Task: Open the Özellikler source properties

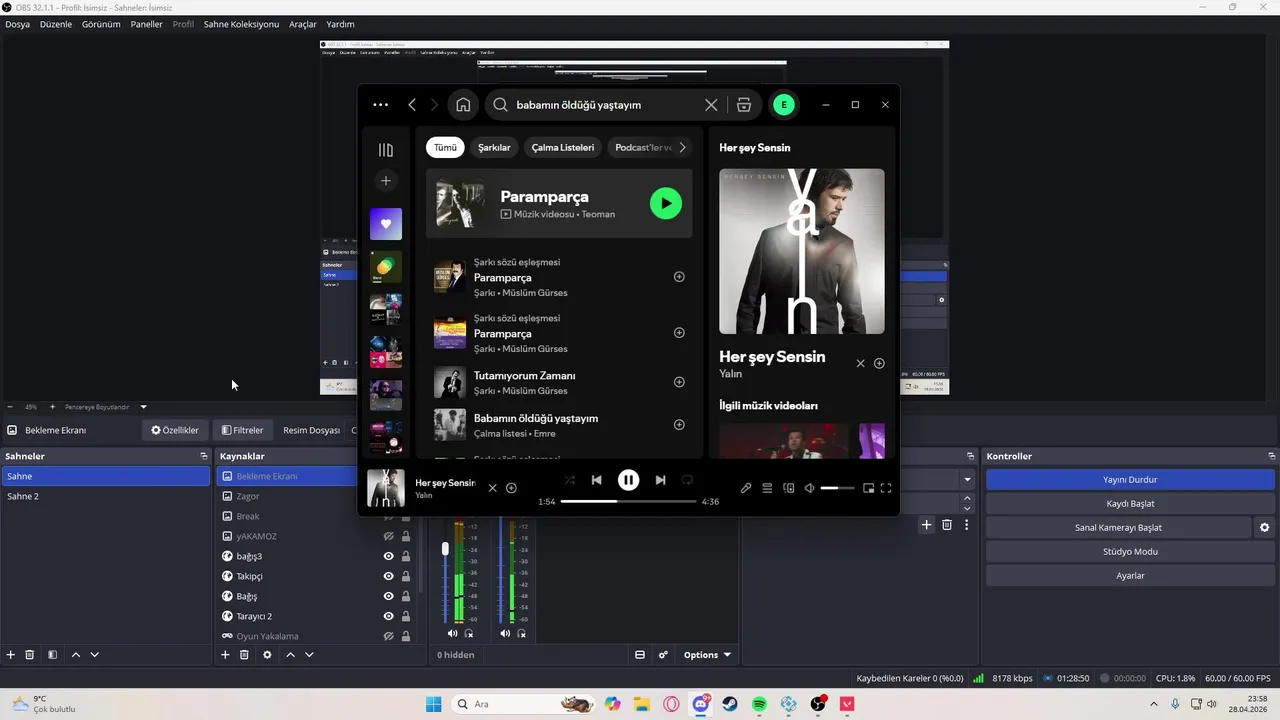Action: [175, 430]
